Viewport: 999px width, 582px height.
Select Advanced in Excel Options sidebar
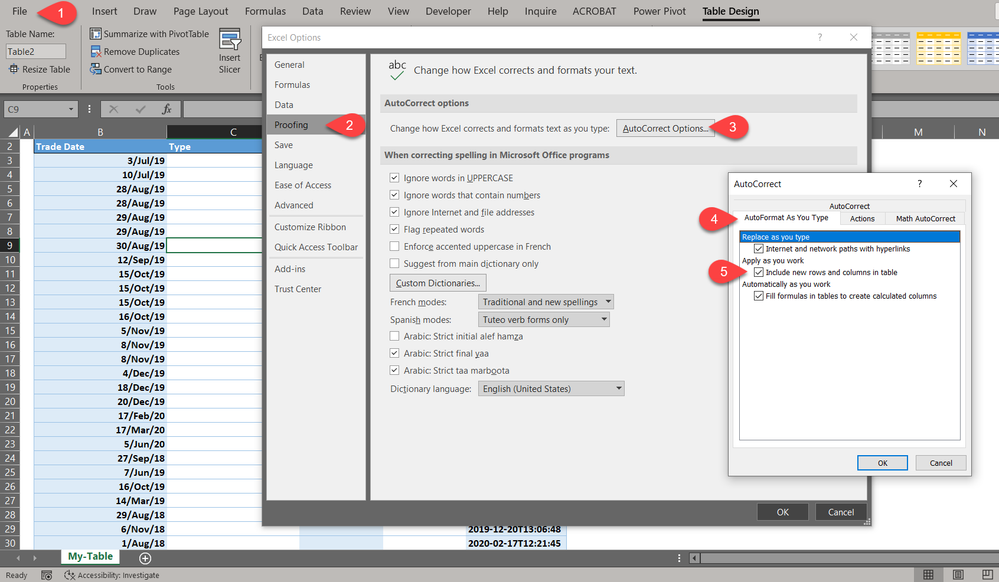[x=315, y=205]
